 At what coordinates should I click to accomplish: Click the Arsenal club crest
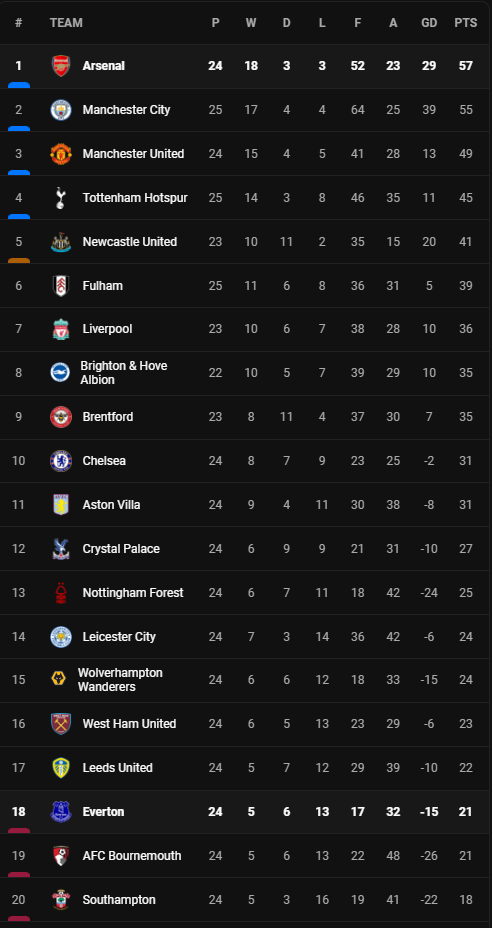click(x=60, y=66)
